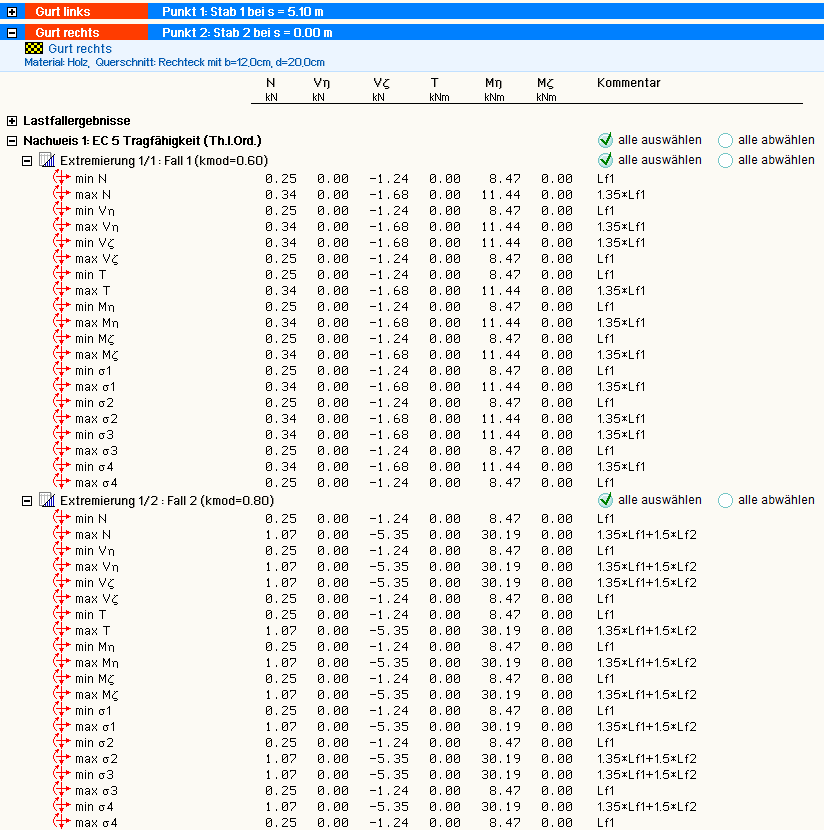Expand the Lastfallergebnisse node

(x=12, y=121)
